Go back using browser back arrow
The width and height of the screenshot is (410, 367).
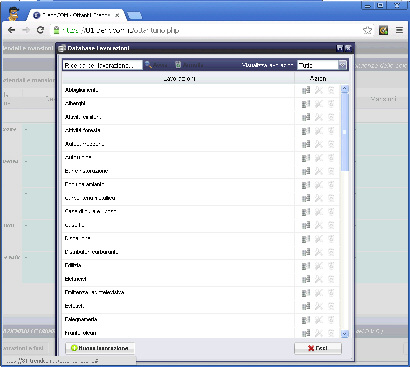tap(12, 30)
